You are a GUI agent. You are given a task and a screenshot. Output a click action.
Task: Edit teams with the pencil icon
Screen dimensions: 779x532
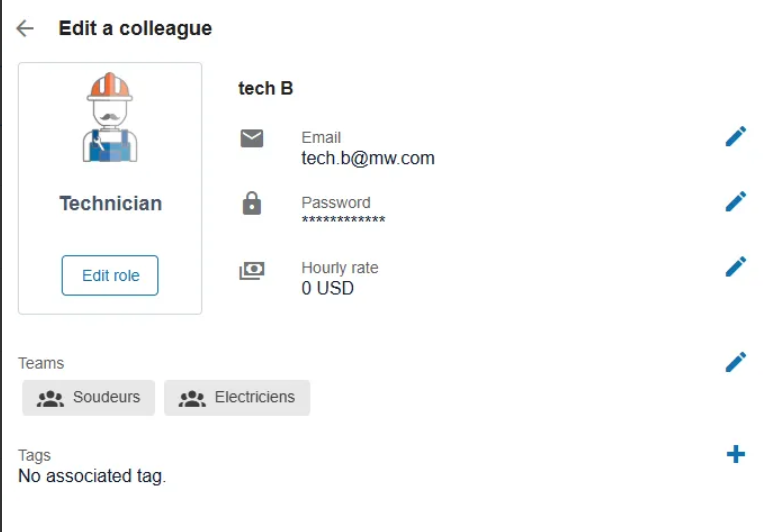tap(735, 362)
